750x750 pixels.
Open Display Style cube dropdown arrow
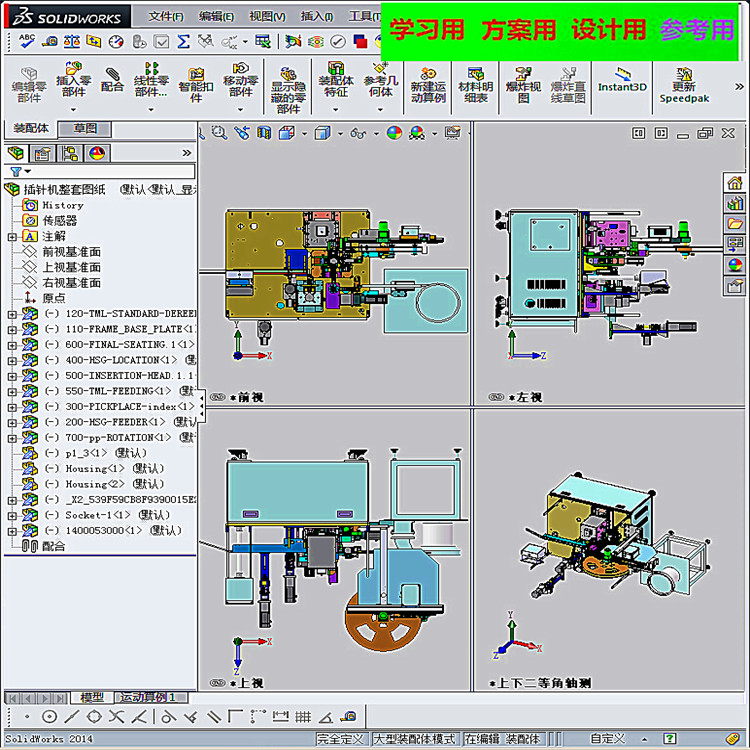coord(341,134)
